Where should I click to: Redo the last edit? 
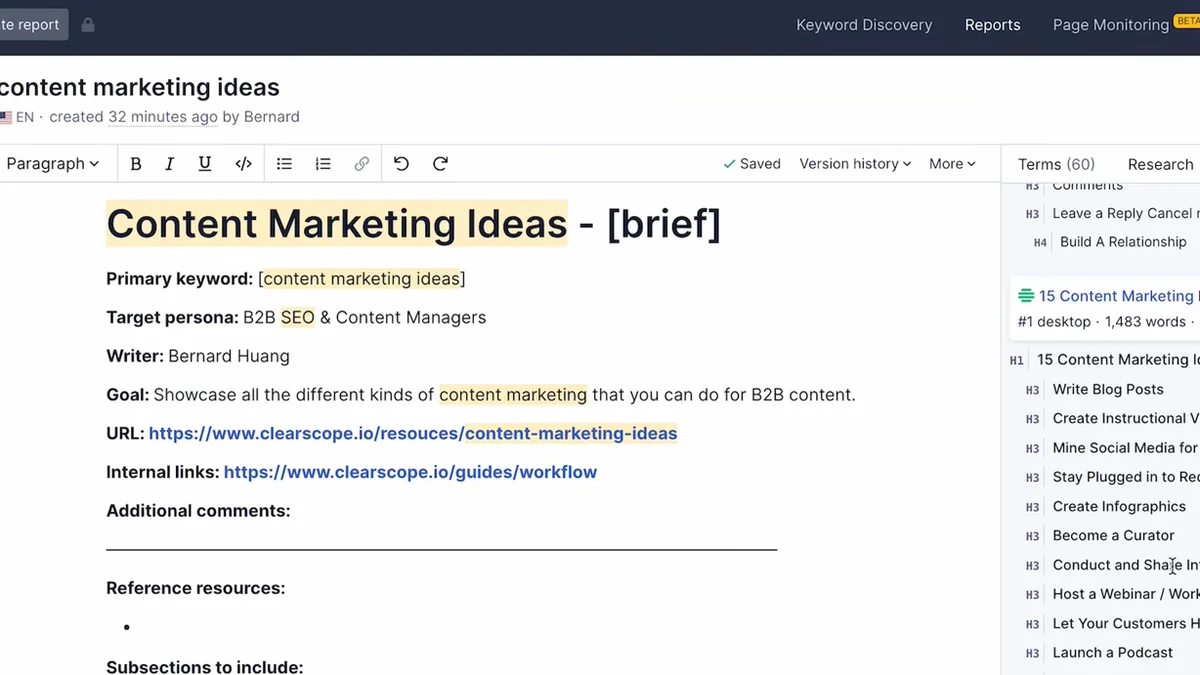(440, 164)
